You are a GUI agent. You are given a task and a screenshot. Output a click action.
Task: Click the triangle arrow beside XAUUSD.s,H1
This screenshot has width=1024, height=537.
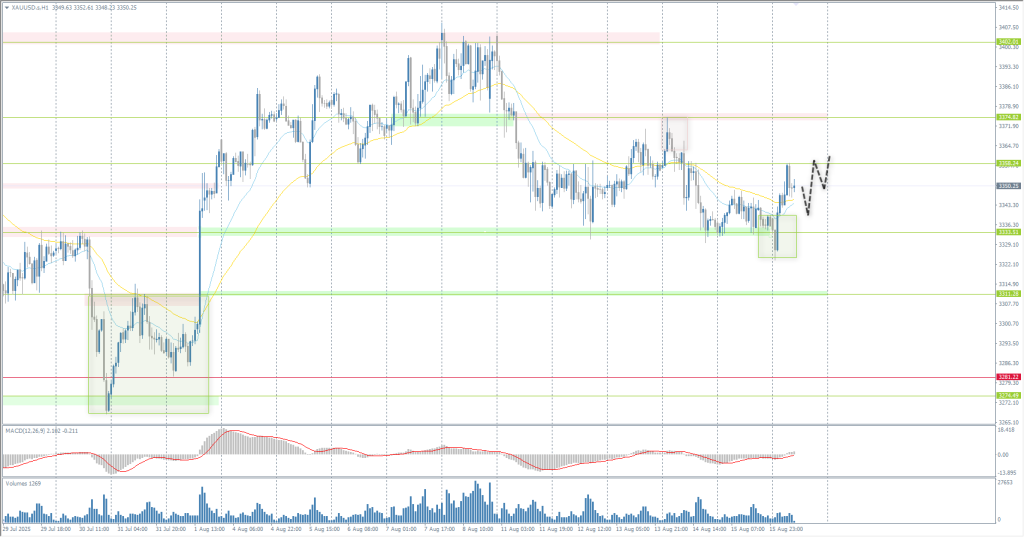6,7
